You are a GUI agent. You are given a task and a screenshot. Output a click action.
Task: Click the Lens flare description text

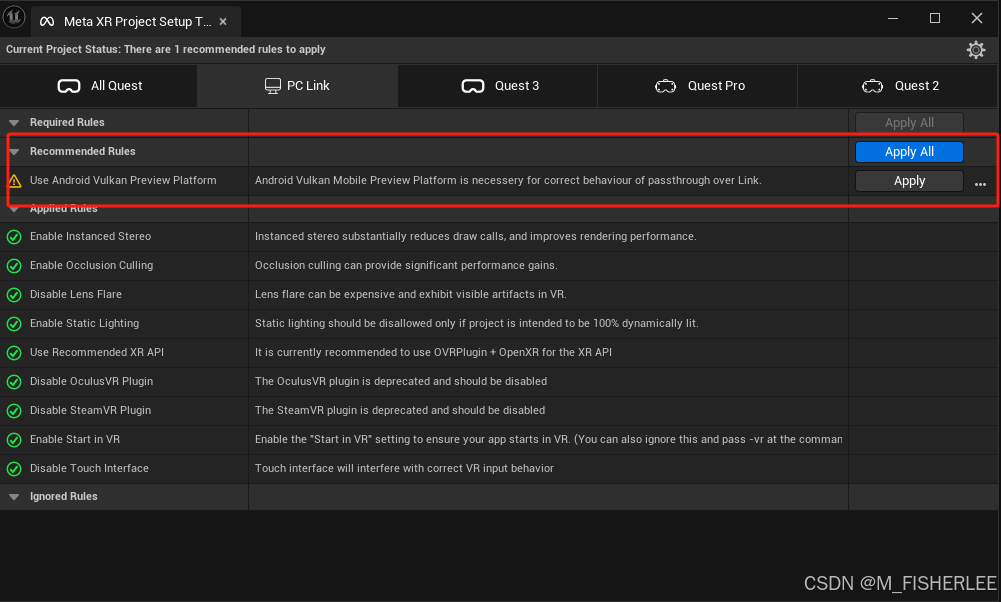click(x=410, y=294)
